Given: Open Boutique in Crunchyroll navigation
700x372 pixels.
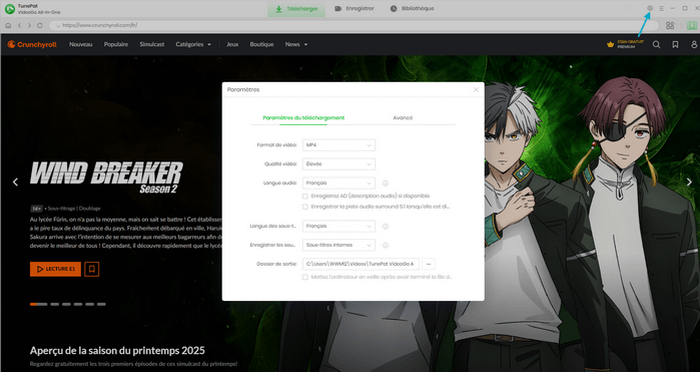Looking at the screenshot, I should pos(262,44).
